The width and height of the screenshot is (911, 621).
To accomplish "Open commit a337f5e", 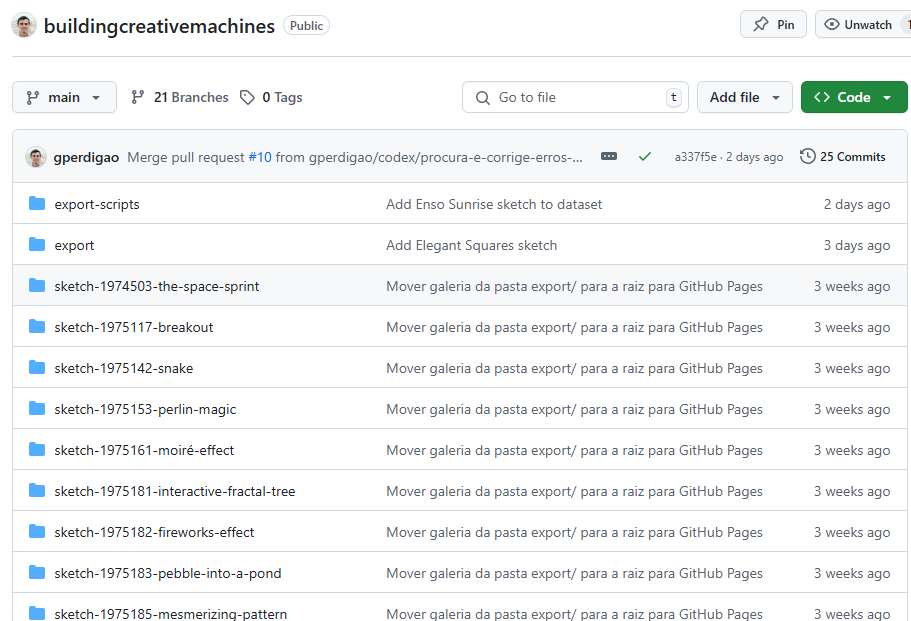I will 695,157.
